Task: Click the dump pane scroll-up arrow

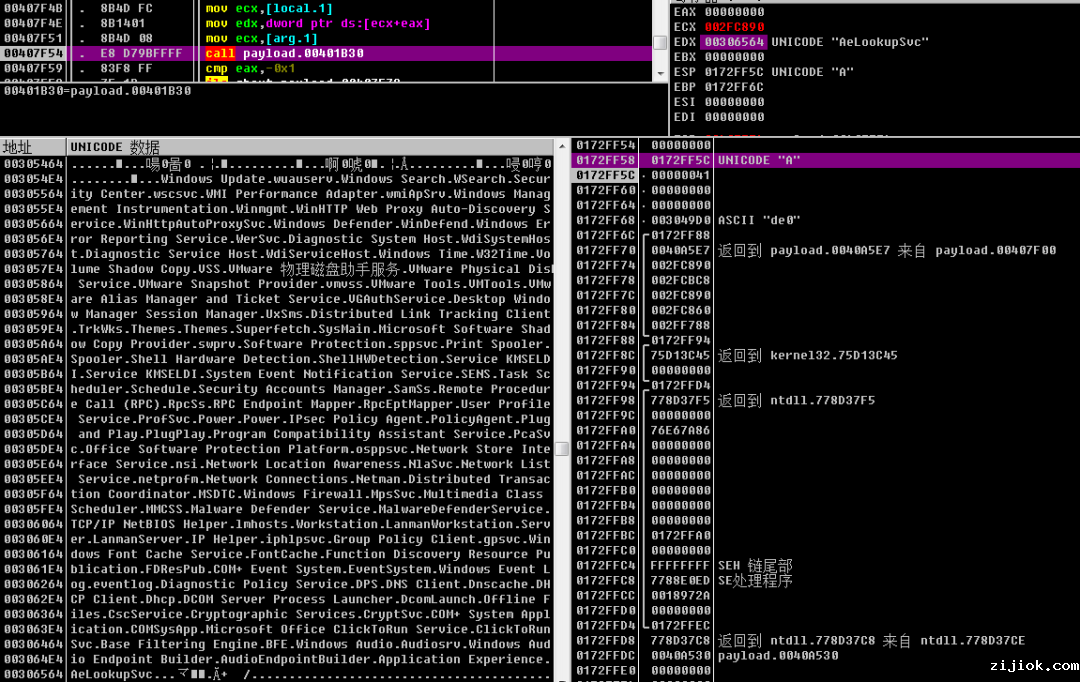Action: 562,147
